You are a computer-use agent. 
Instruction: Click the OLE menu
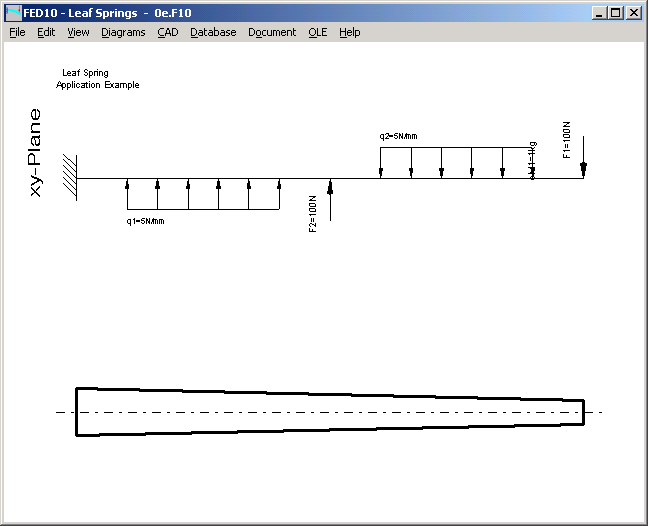tap(317, 32)
